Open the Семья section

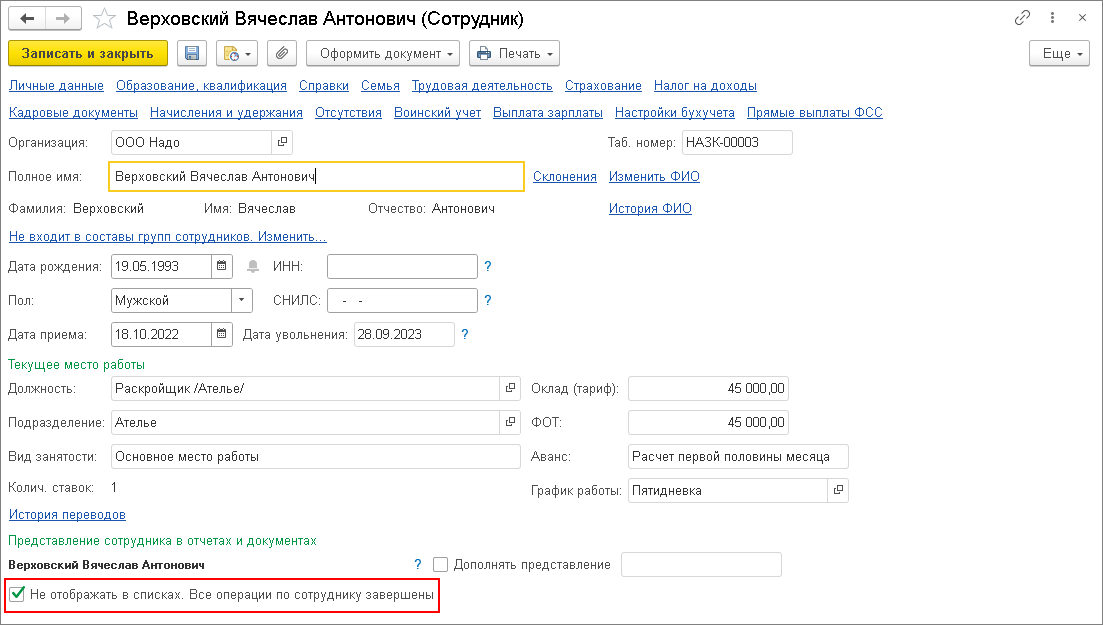click(380, 86)
